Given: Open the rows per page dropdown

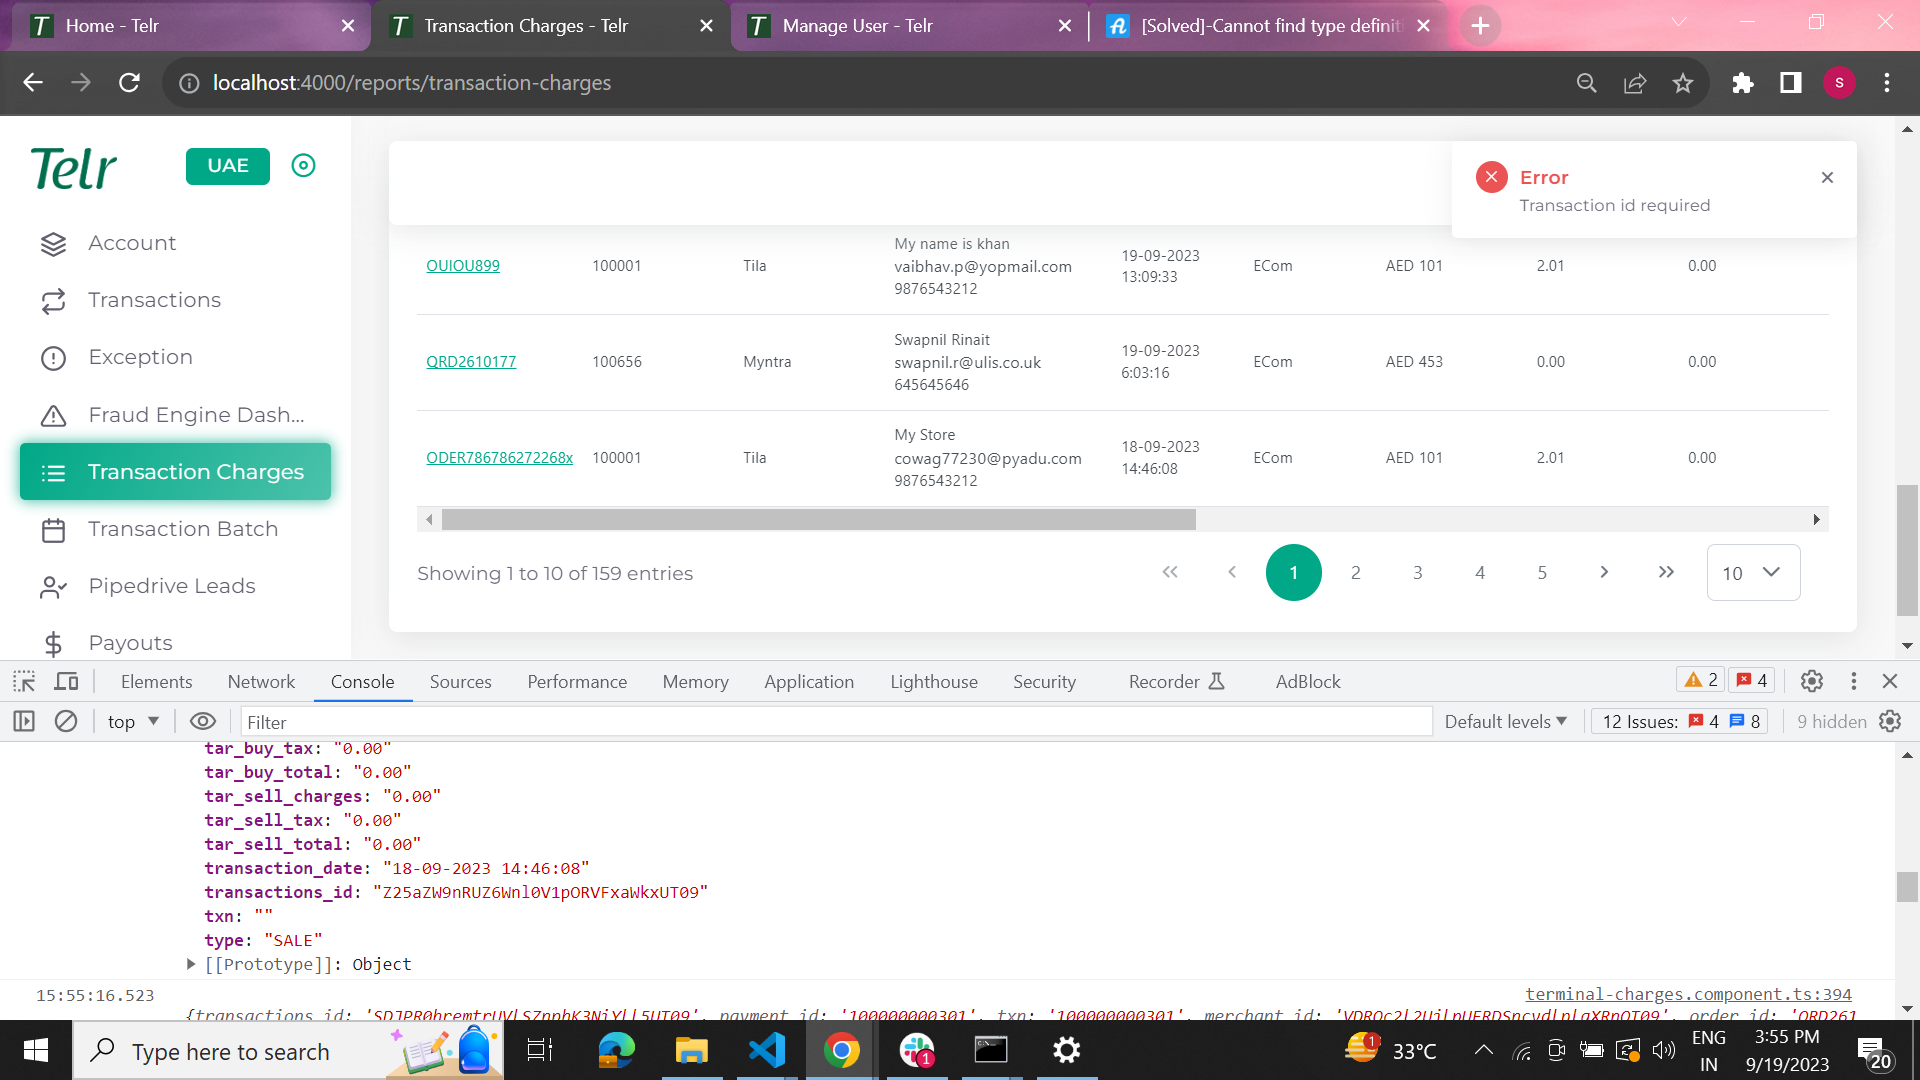Looking at the screenshot, I should [1752, 572].
